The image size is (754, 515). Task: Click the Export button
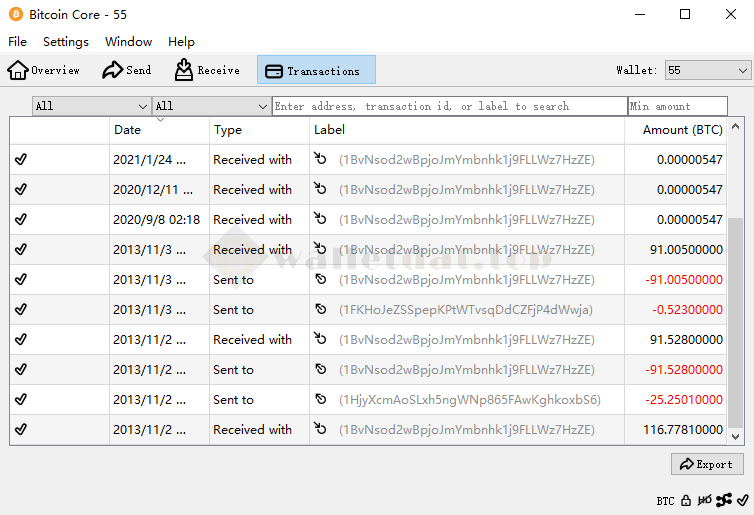(x=706, y=464)
